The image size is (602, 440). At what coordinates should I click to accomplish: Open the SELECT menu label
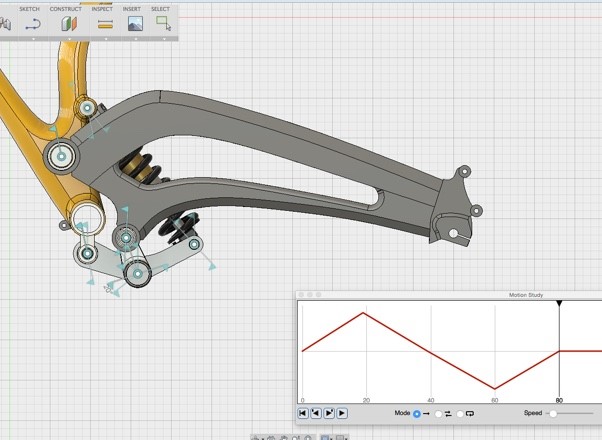click(160, 9)
